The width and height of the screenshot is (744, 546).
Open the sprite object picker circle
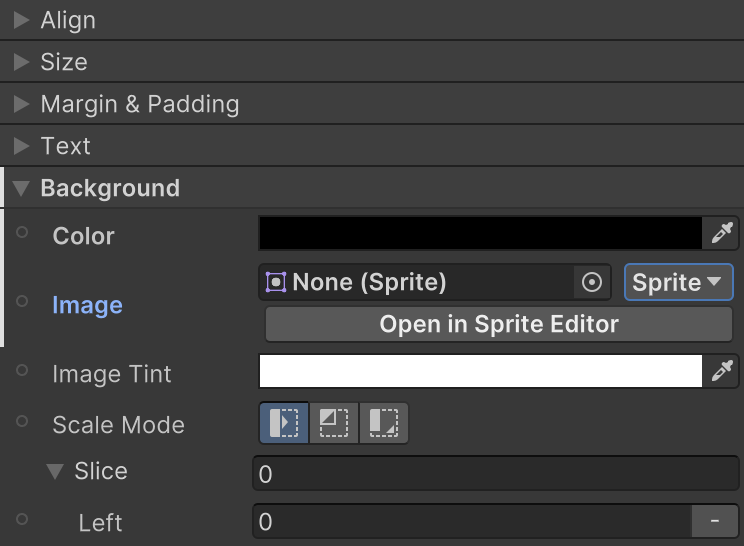(x=591, y=283)
